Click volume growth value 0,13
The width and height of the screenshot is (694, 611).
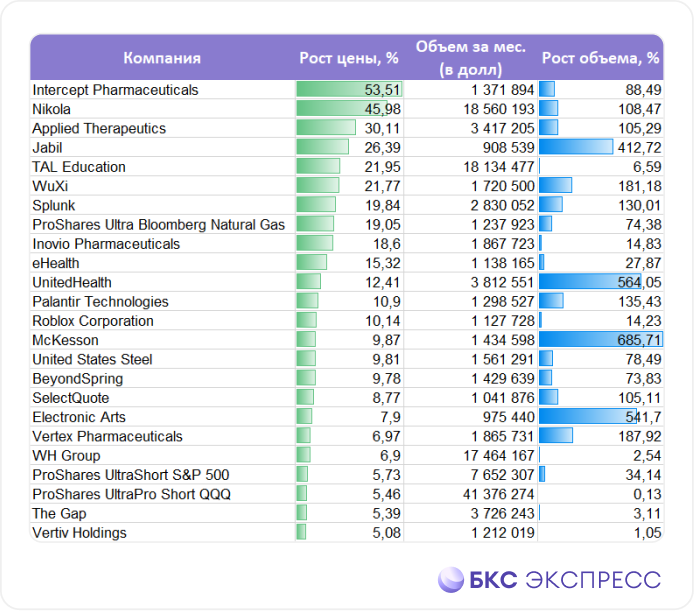(648, 494)
